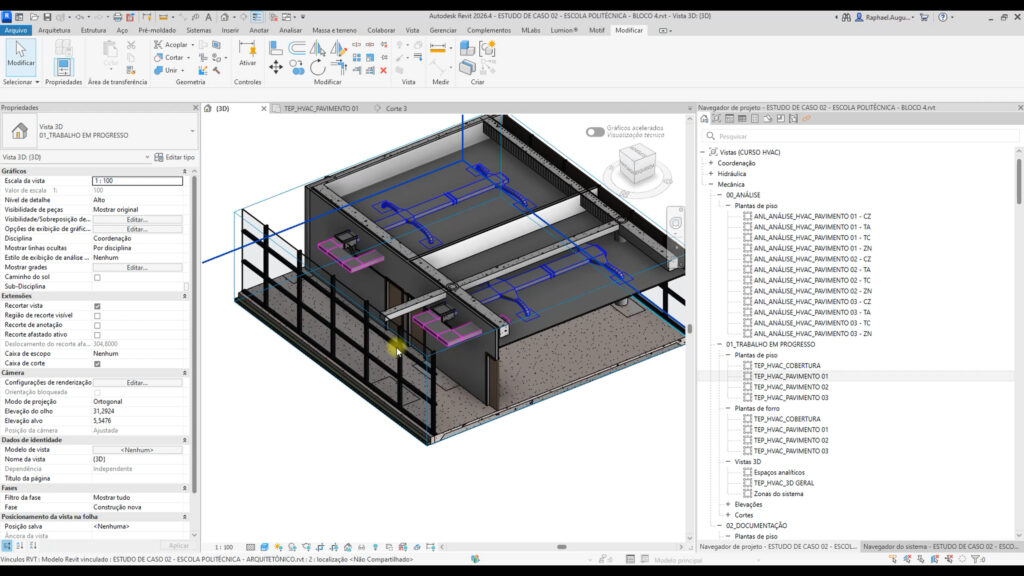Click the Create similar box icon
This screenshot has width=1024, height=576.
(x=468, y=48)
